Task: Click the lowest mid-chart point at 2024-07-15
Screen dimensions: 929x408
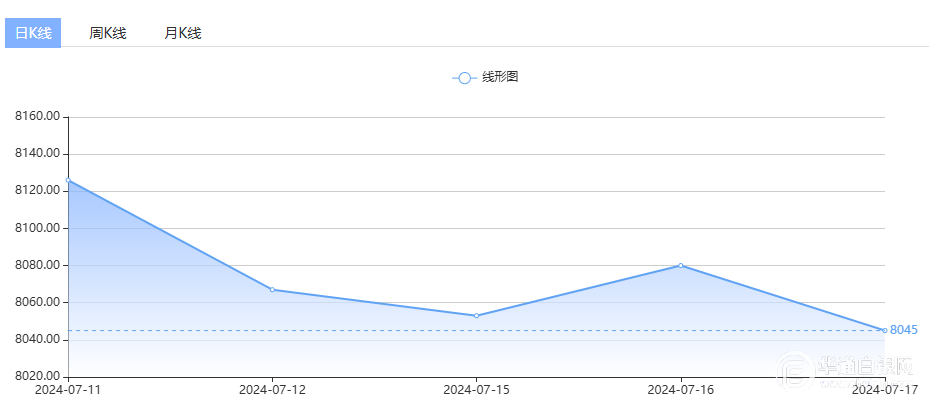Action: pos(476,316)
